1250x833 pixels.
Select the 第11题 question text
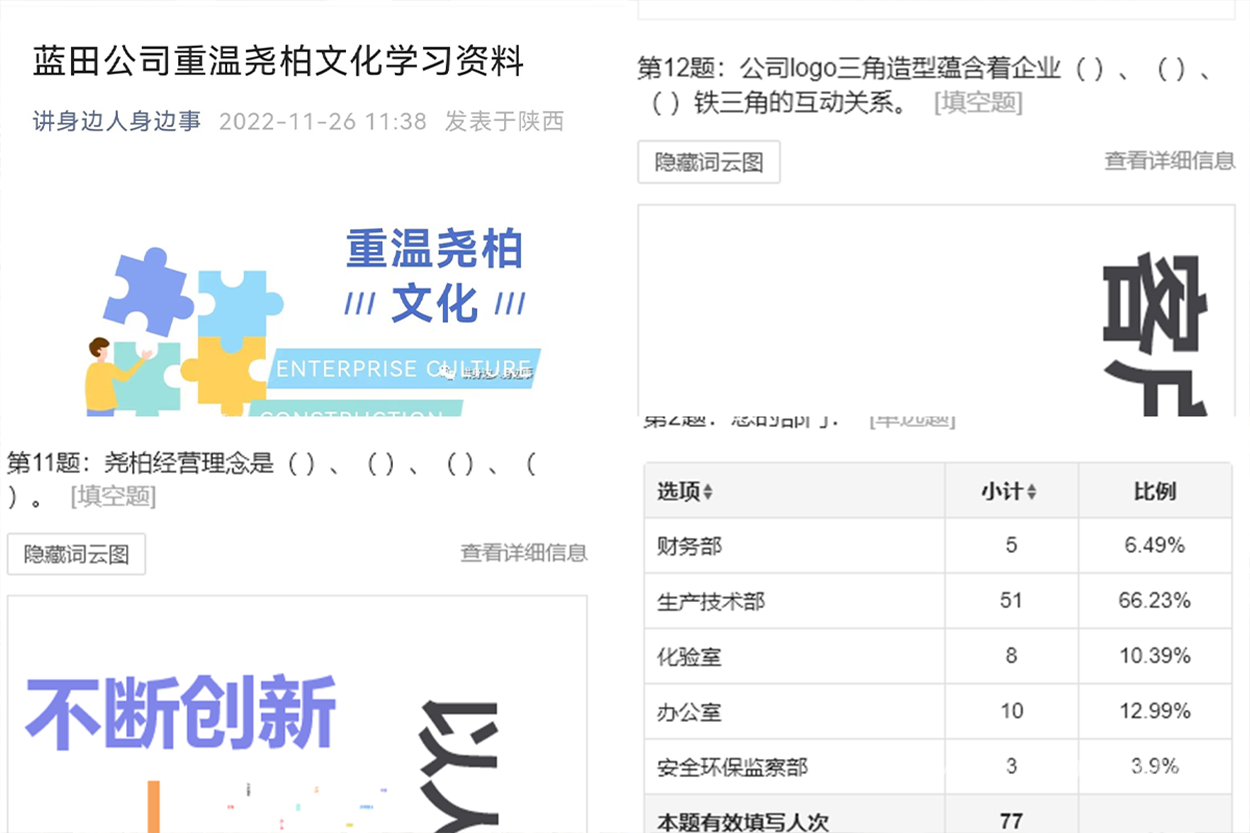pos(271,479)
